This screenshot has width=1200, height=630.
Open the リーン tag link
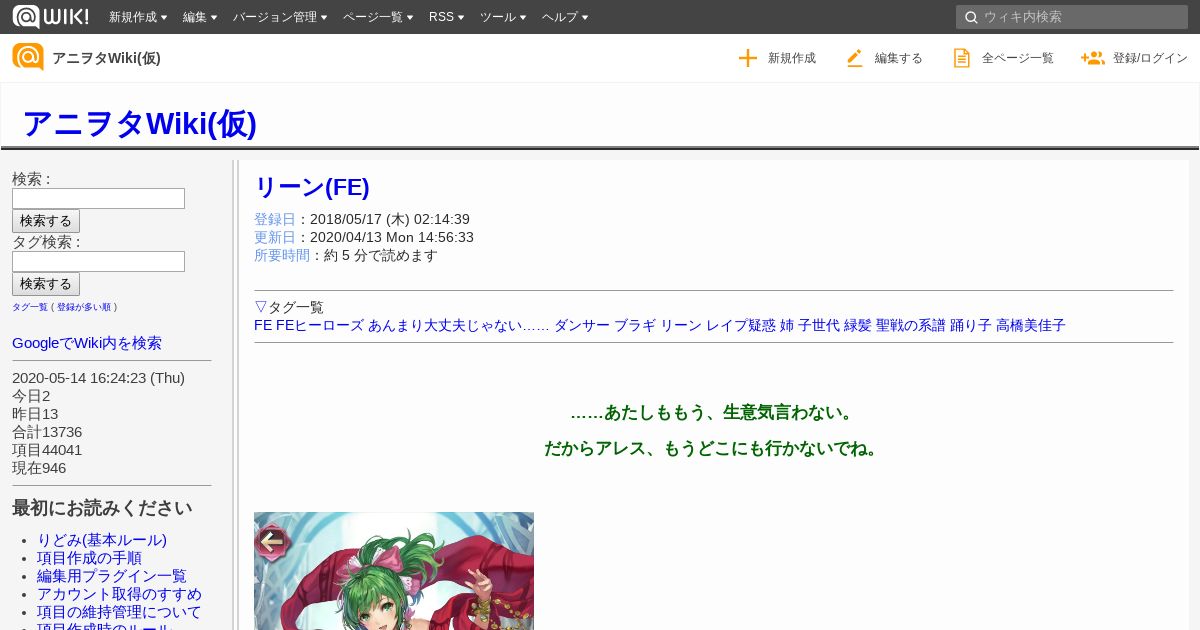681,325
